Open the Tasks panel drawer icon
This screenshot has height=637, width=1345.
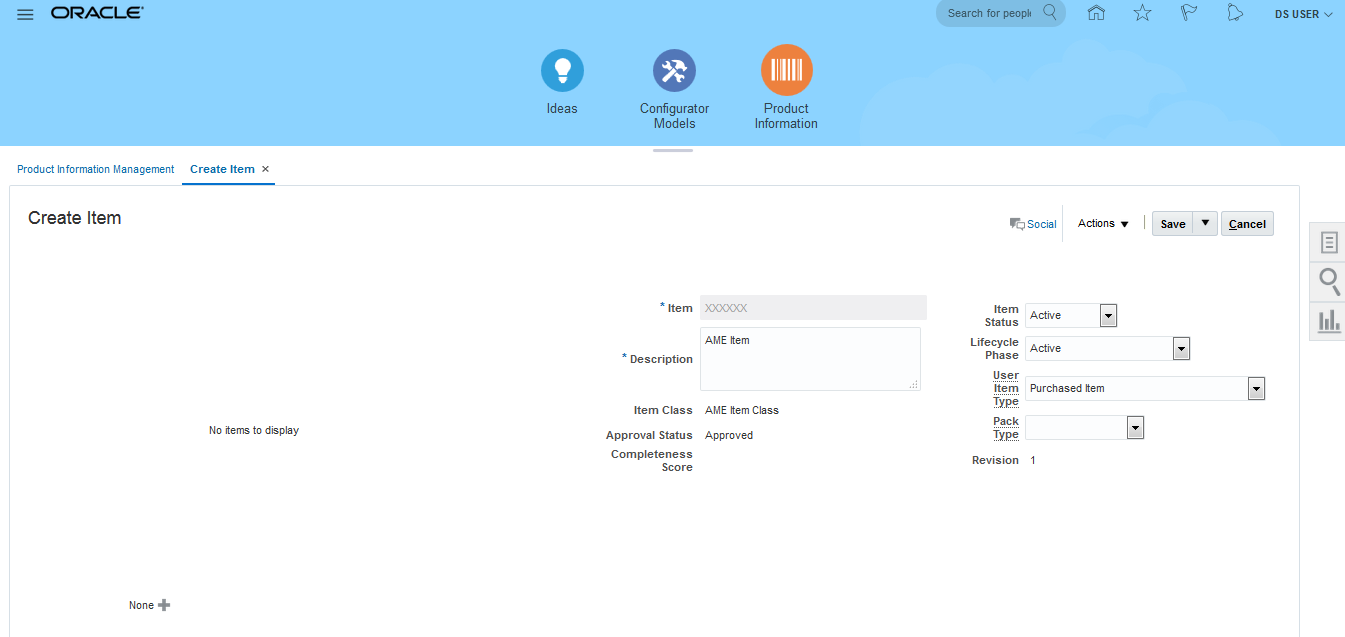[1329, 243]
